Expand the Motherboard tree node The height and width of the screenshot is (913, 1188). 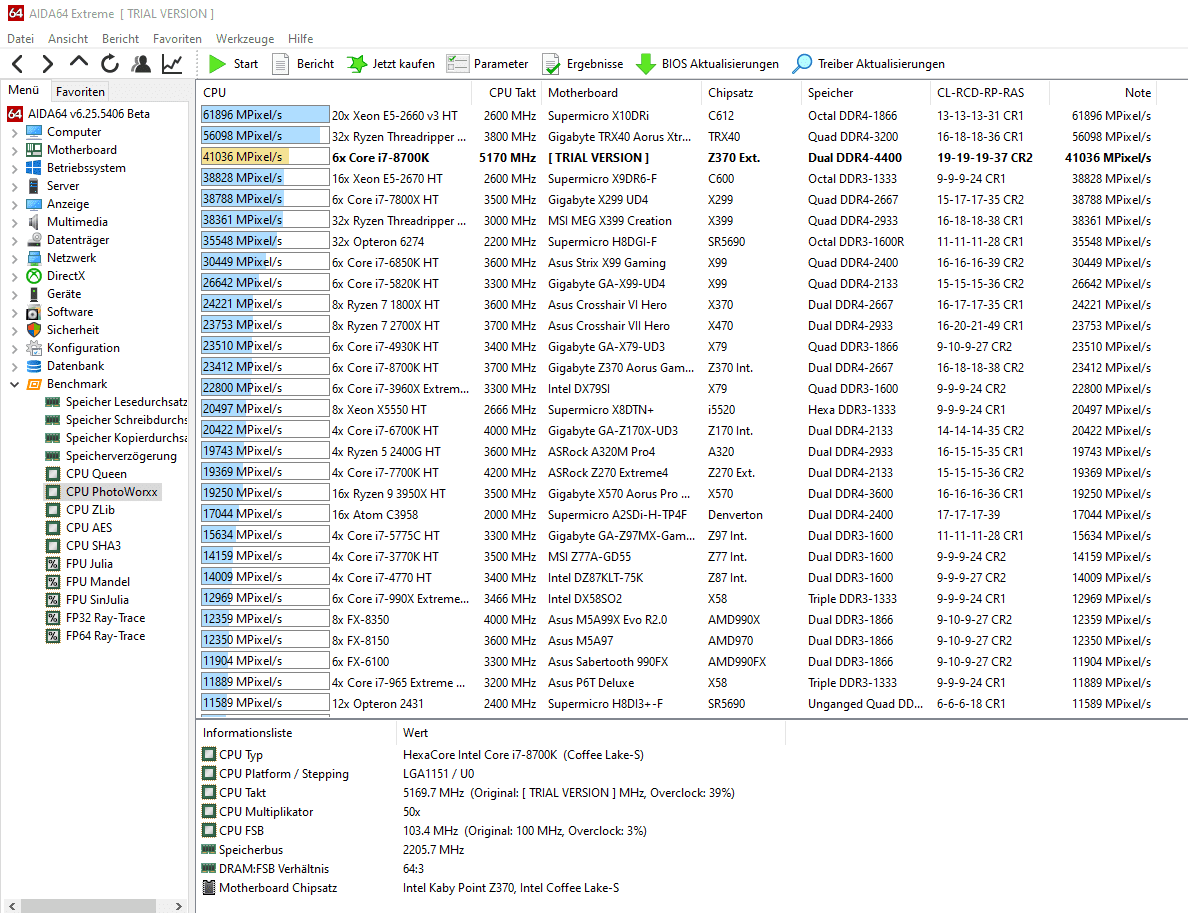click(x=14, y=150)
